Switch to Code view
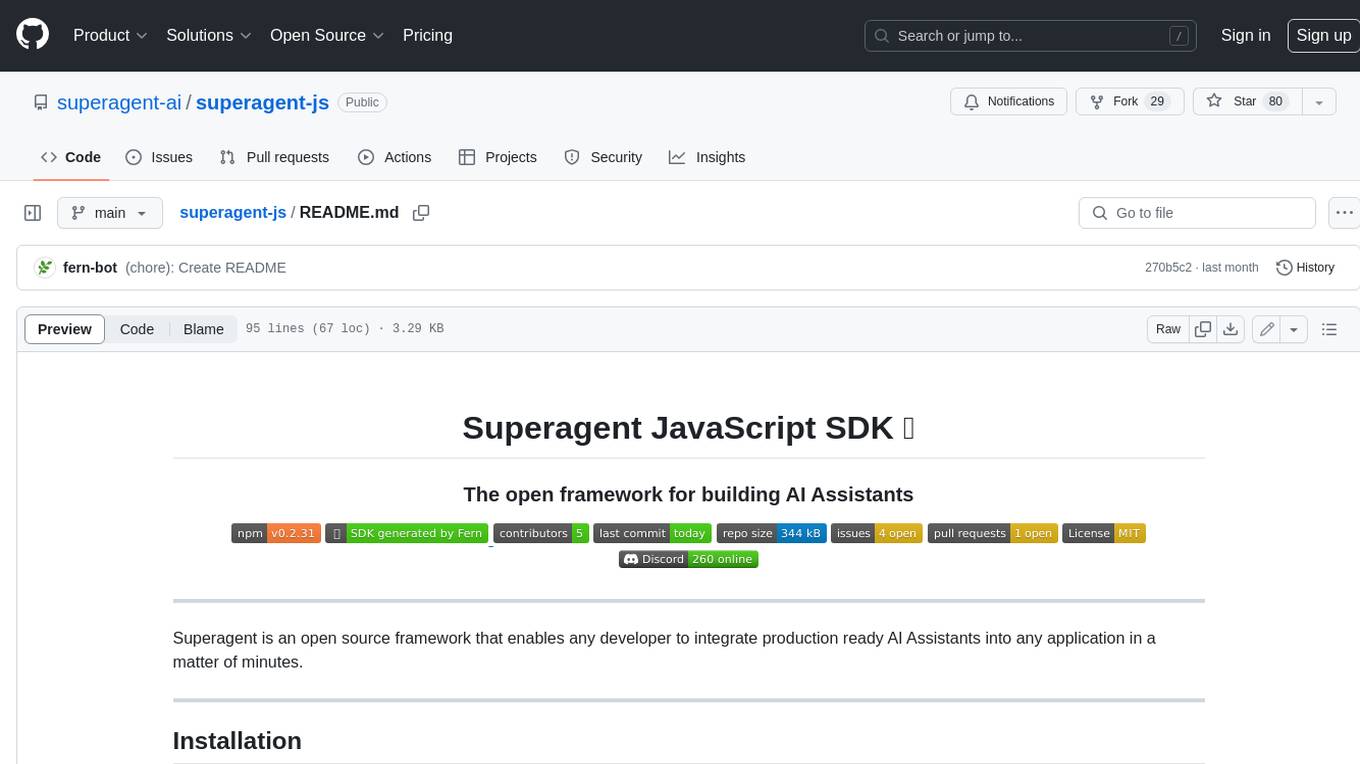 pos(137,329)
